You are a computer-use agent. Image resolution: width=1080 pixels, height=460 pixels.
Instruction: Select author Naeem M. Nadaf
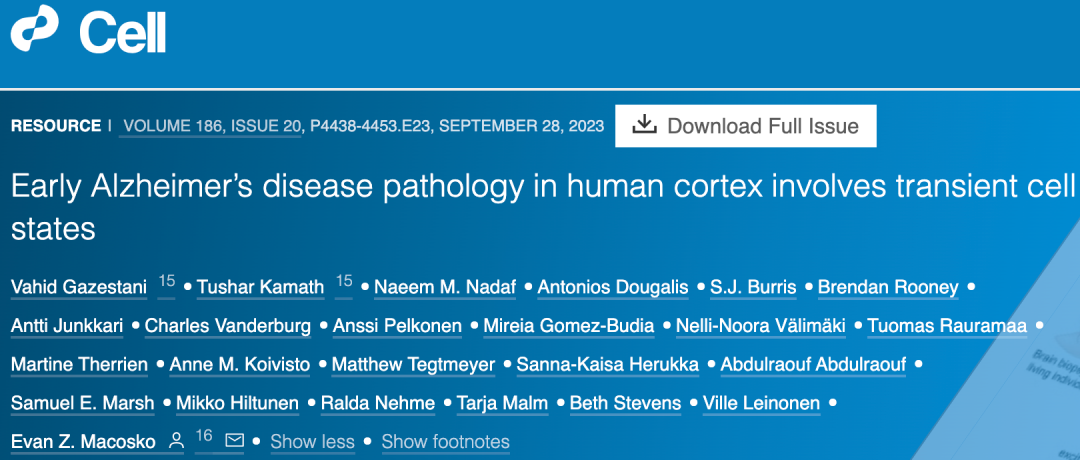(445, 288)
